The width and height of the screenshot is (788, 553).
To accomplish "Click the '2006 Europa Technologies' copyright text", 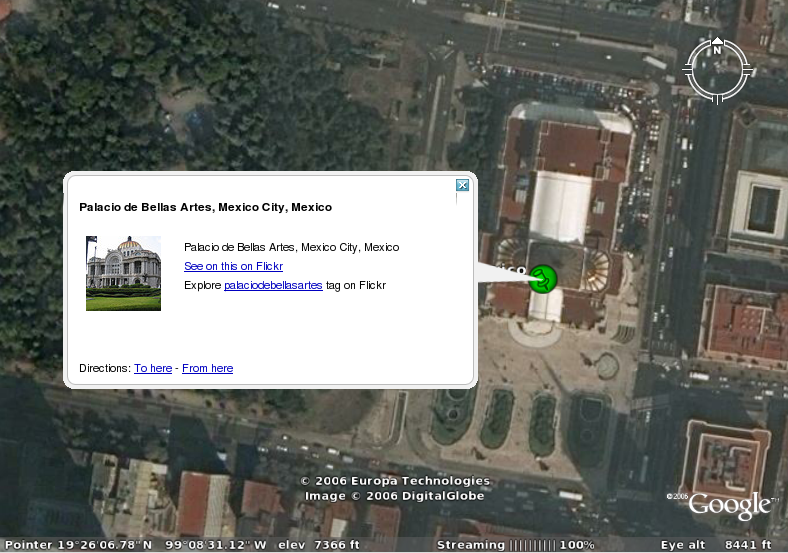I will (x=395, y=481).
